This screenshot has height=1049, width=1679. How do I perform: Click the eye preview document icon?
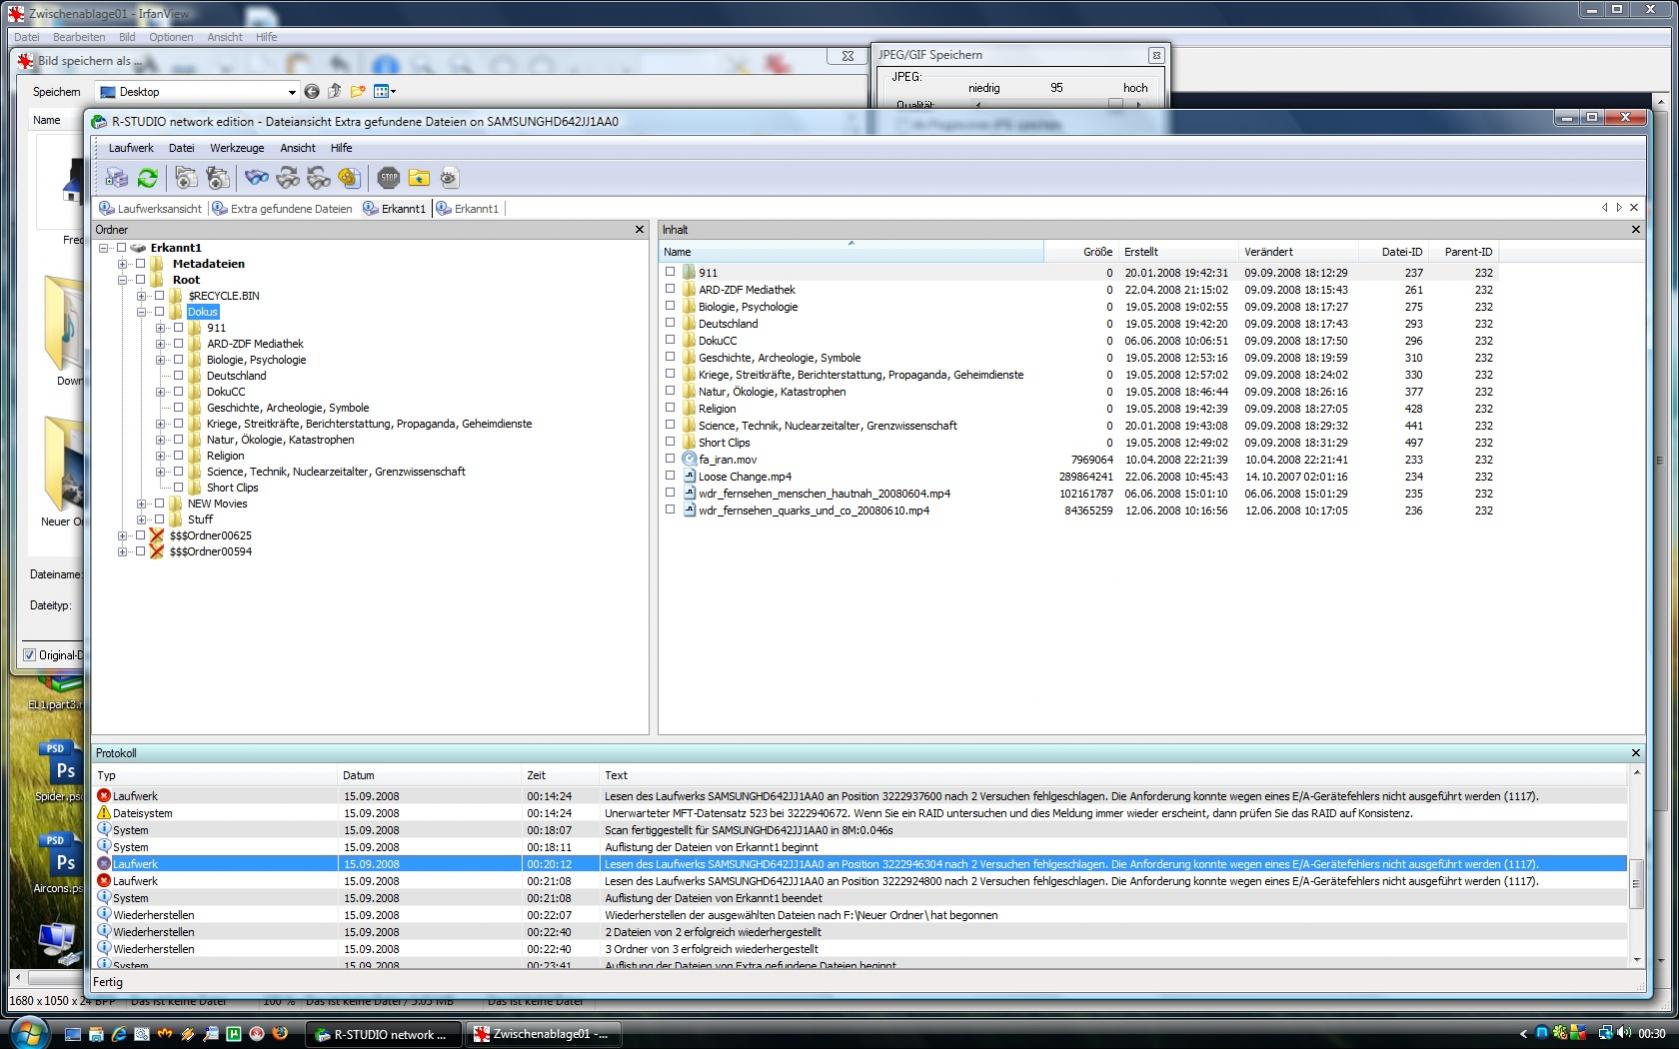pos(449,178)
